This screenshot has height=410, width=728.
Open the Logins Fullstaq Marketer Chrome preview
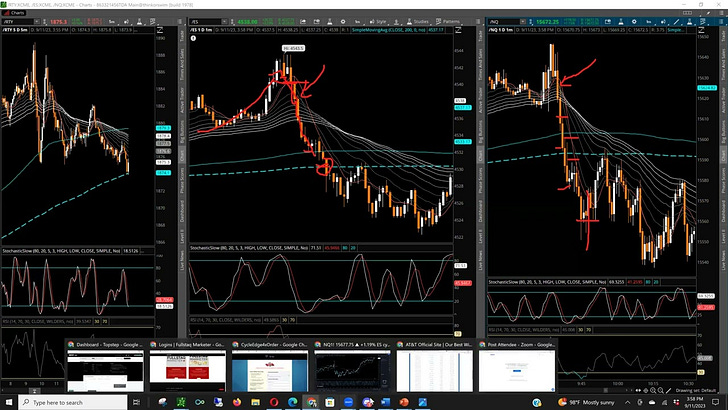point(188,366)
